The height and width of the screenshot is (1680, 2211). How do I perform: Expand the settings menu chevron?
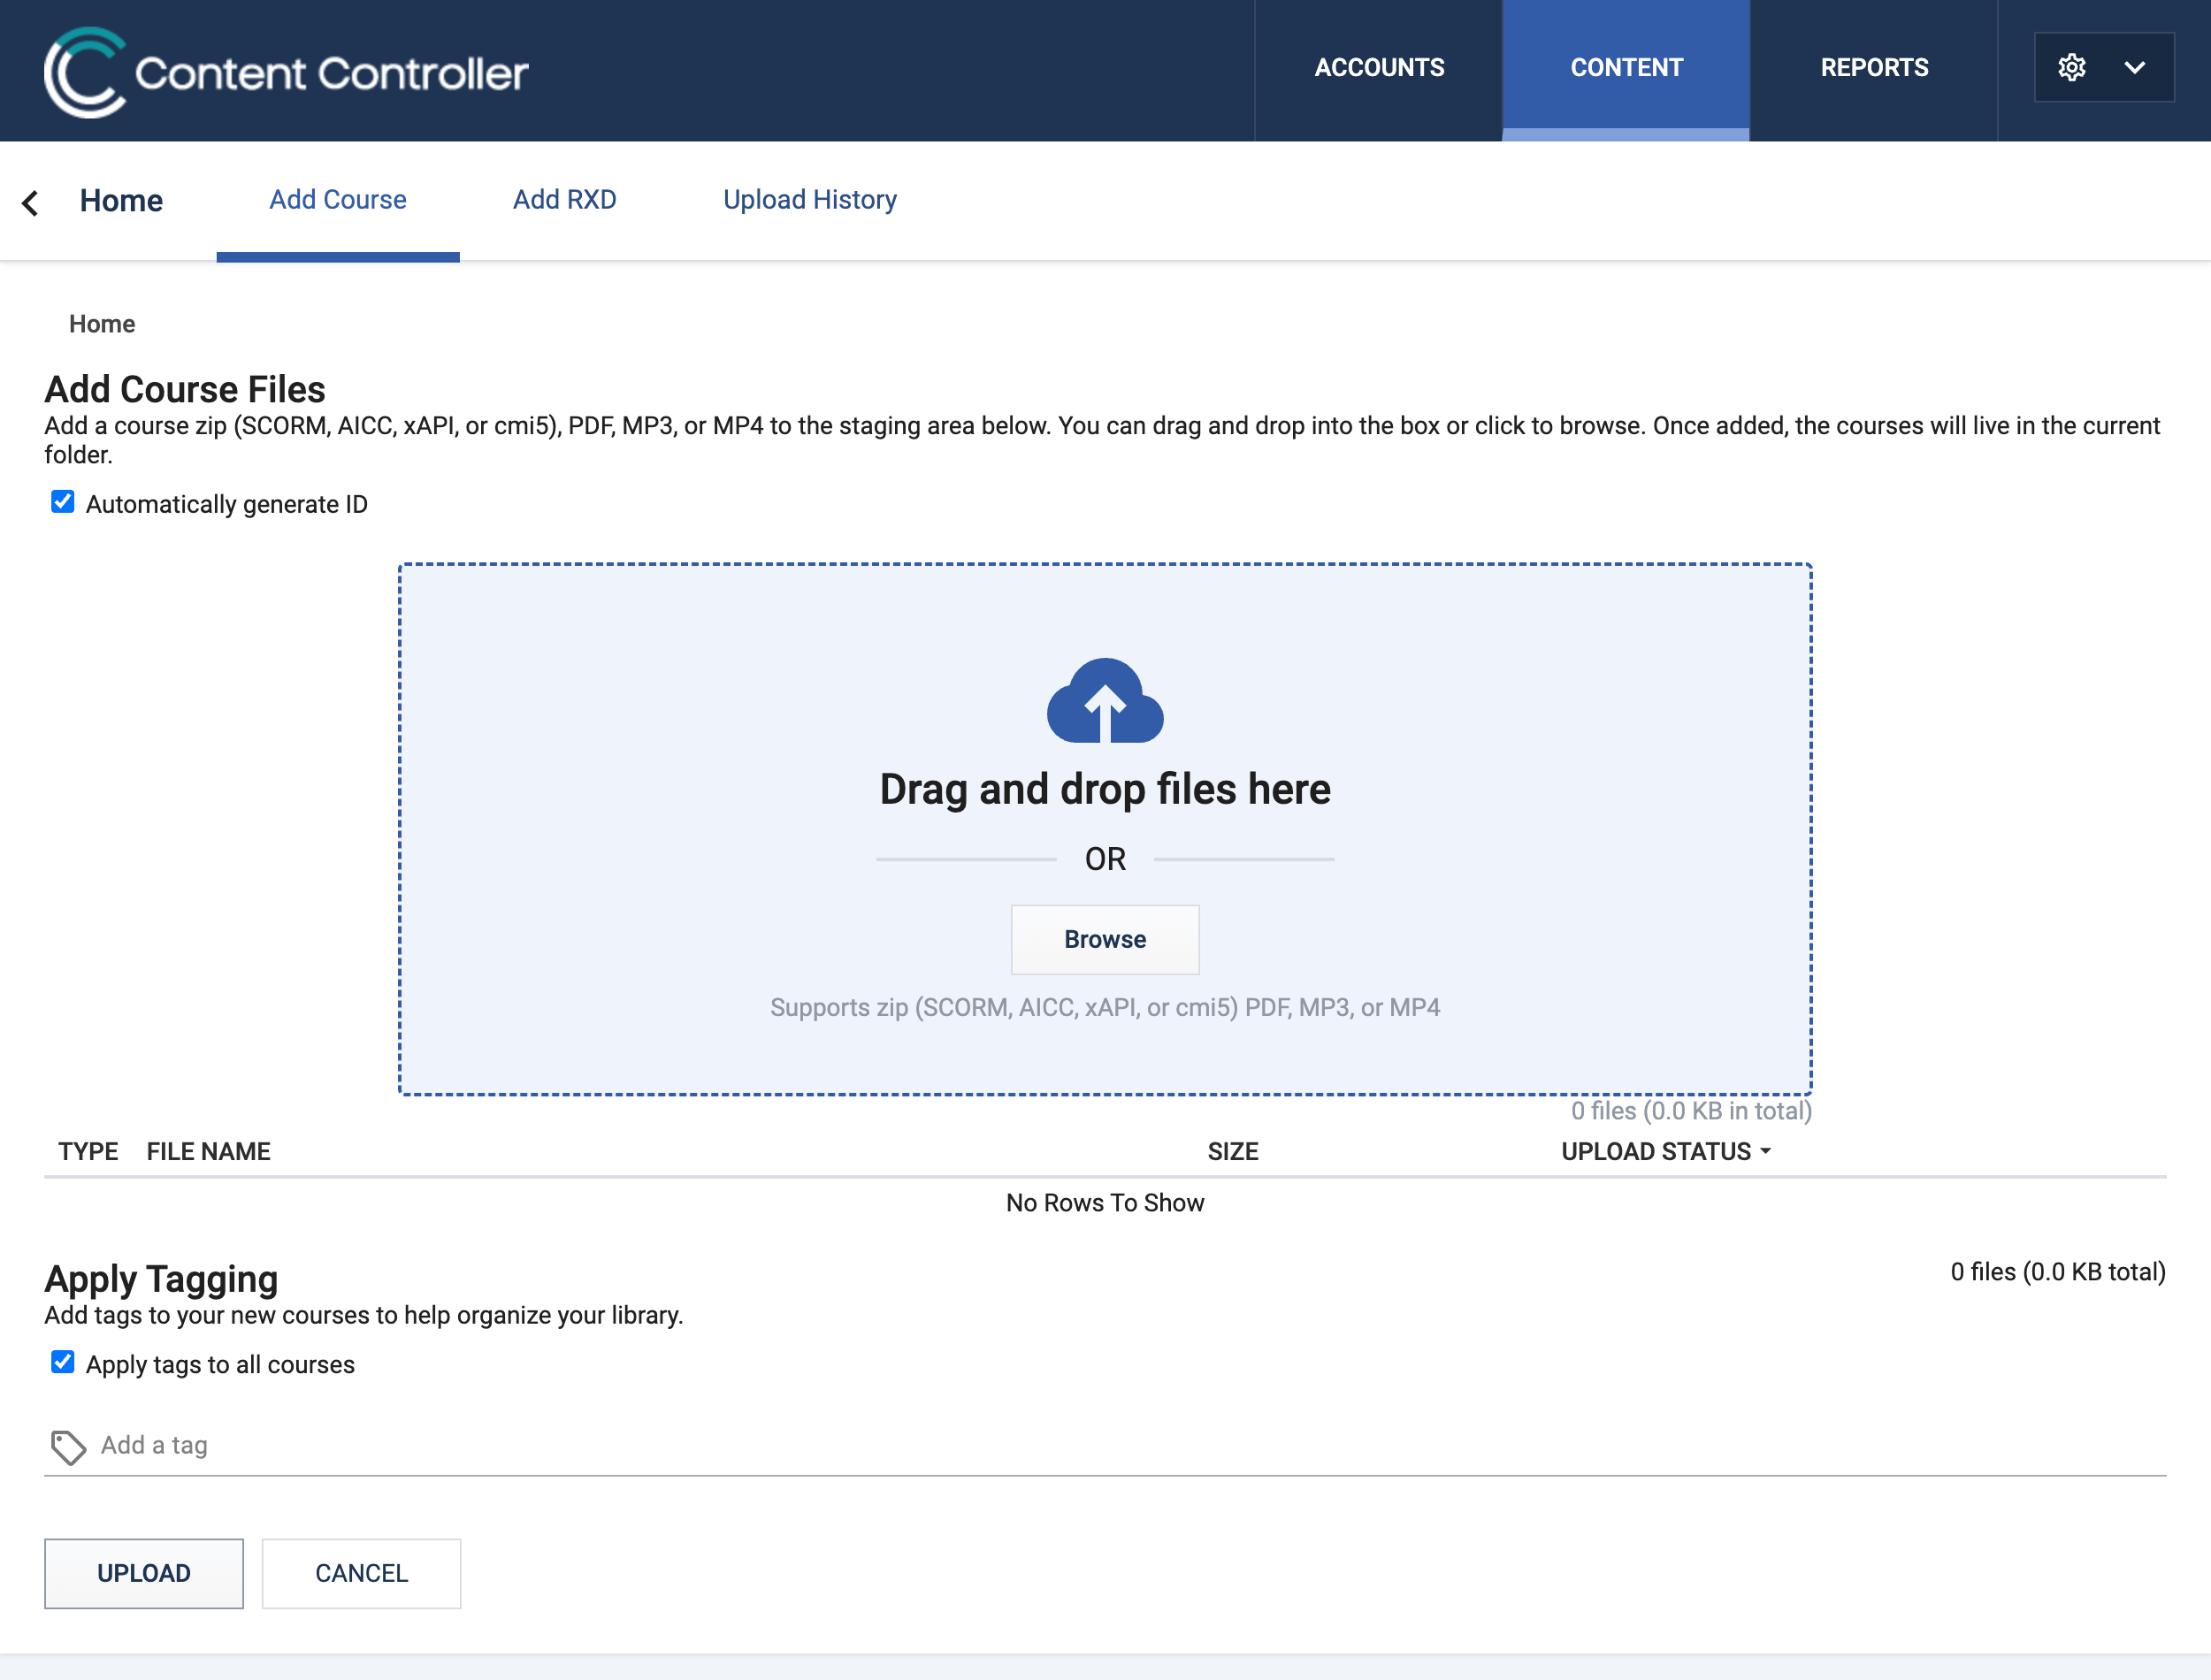point(2135,67)
